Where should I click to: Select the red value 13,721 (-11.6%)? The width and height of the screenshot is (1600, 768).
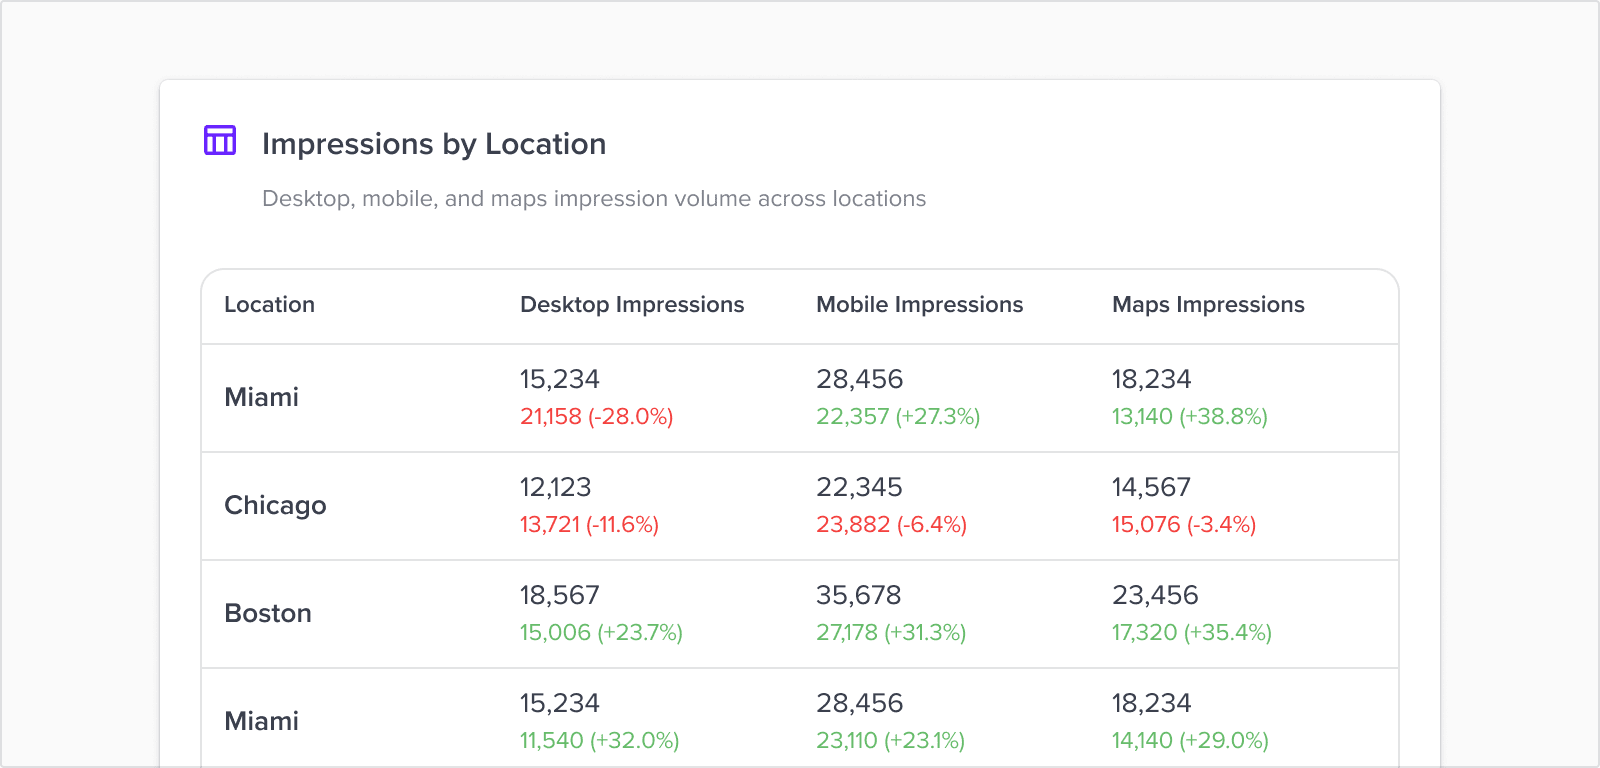[x=589, y=524]
